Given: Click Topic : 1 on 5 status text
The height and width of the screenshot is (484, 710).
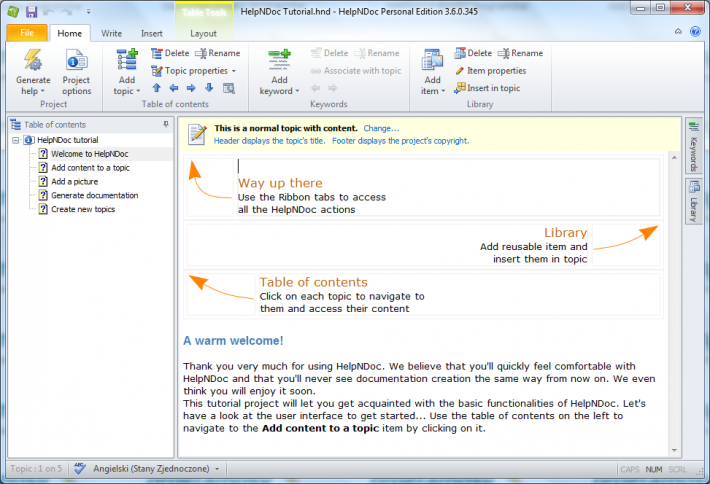Looking at the screenshot, I should coord(36,469).
